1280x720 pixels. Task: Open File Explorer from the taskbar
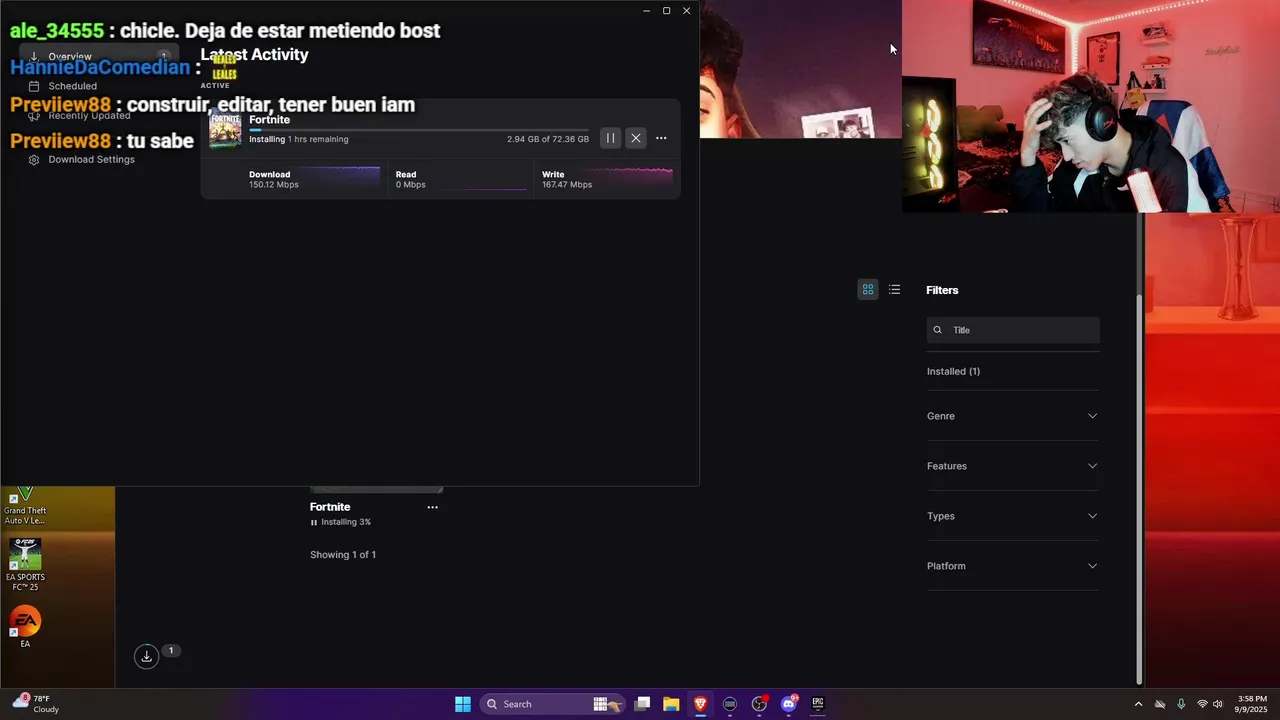[671, 704]
